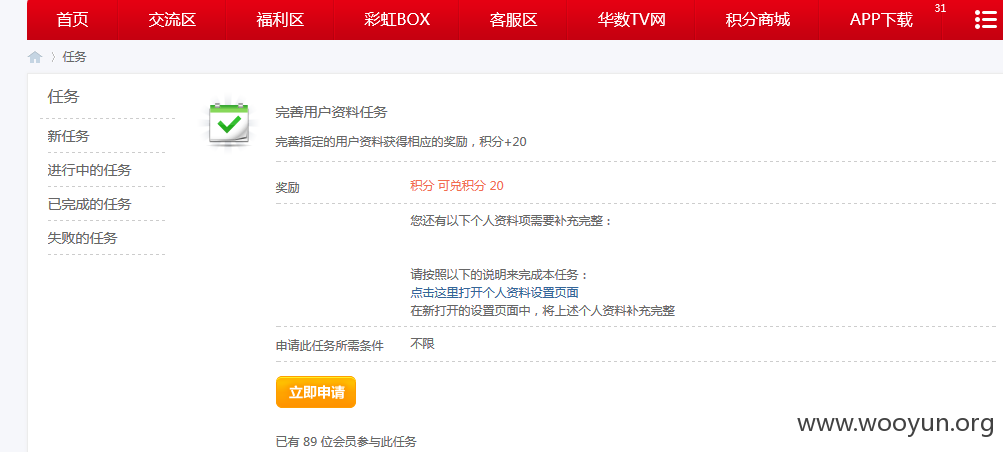Go to APP下载 in the top menu
Screen dimensions: 1003x452
pyautogui.click(x=881, y=19)
